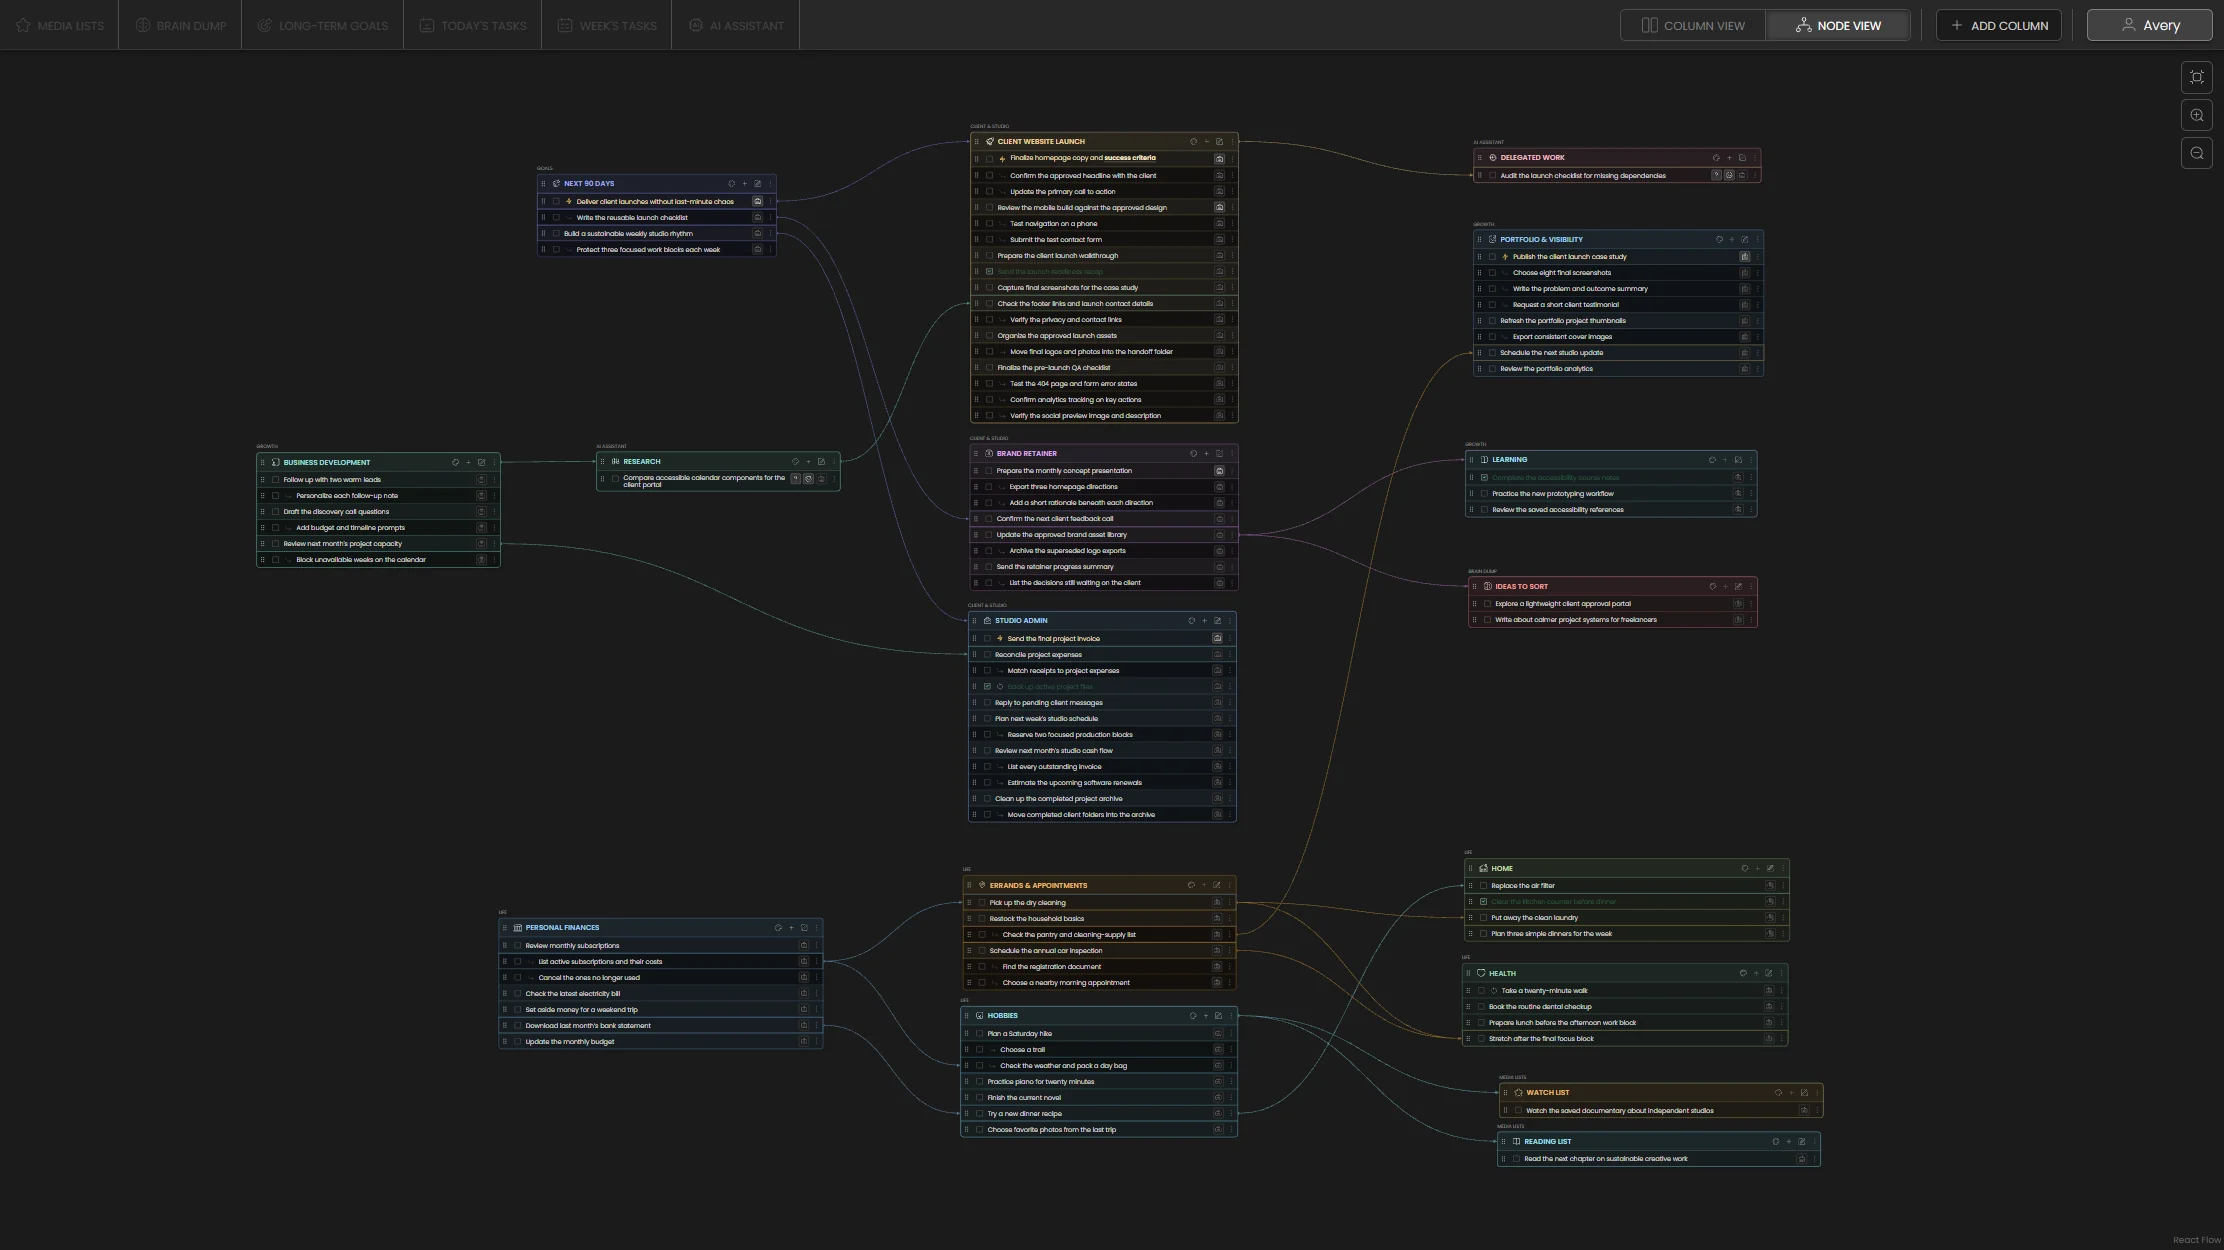Click the schedule icon on Publish the client launch case study
Screen dimensions: 2224x1250
pyautogui.click(x=1744, y=257)
